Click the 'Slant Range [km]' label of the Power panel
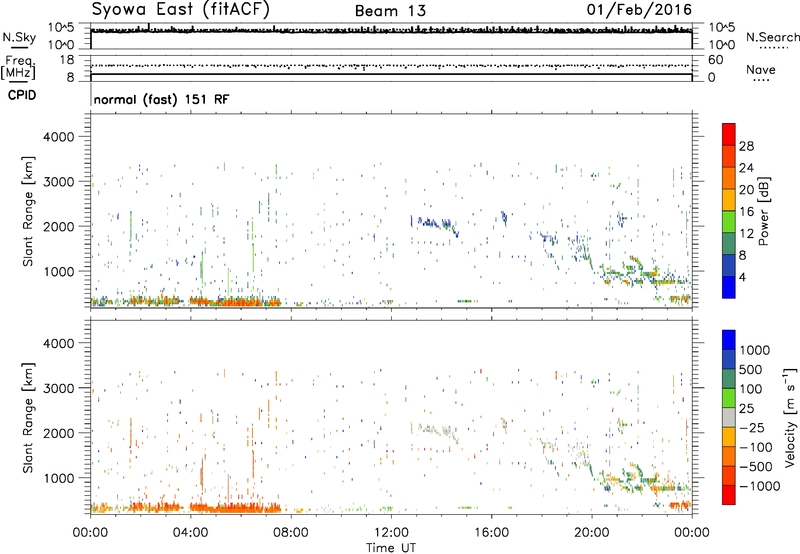This screenshot has height=554, width=800. coord(28,211)
